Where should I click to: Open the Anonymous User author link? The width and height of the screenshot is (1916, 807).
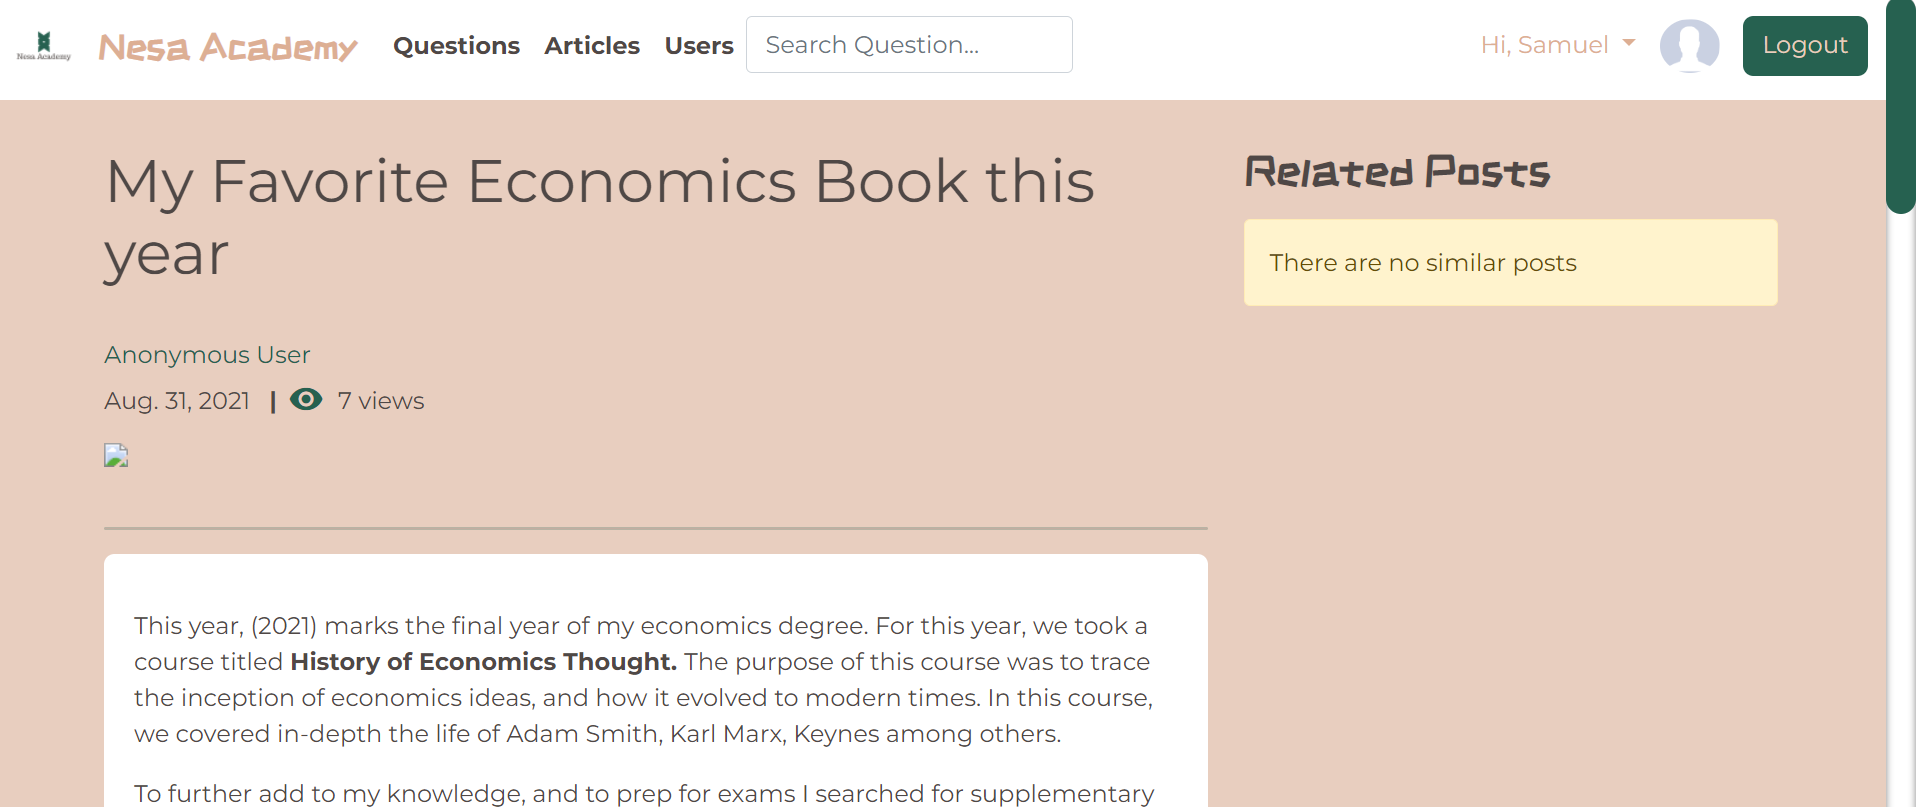pyautogui.click(x=207, y=355)
